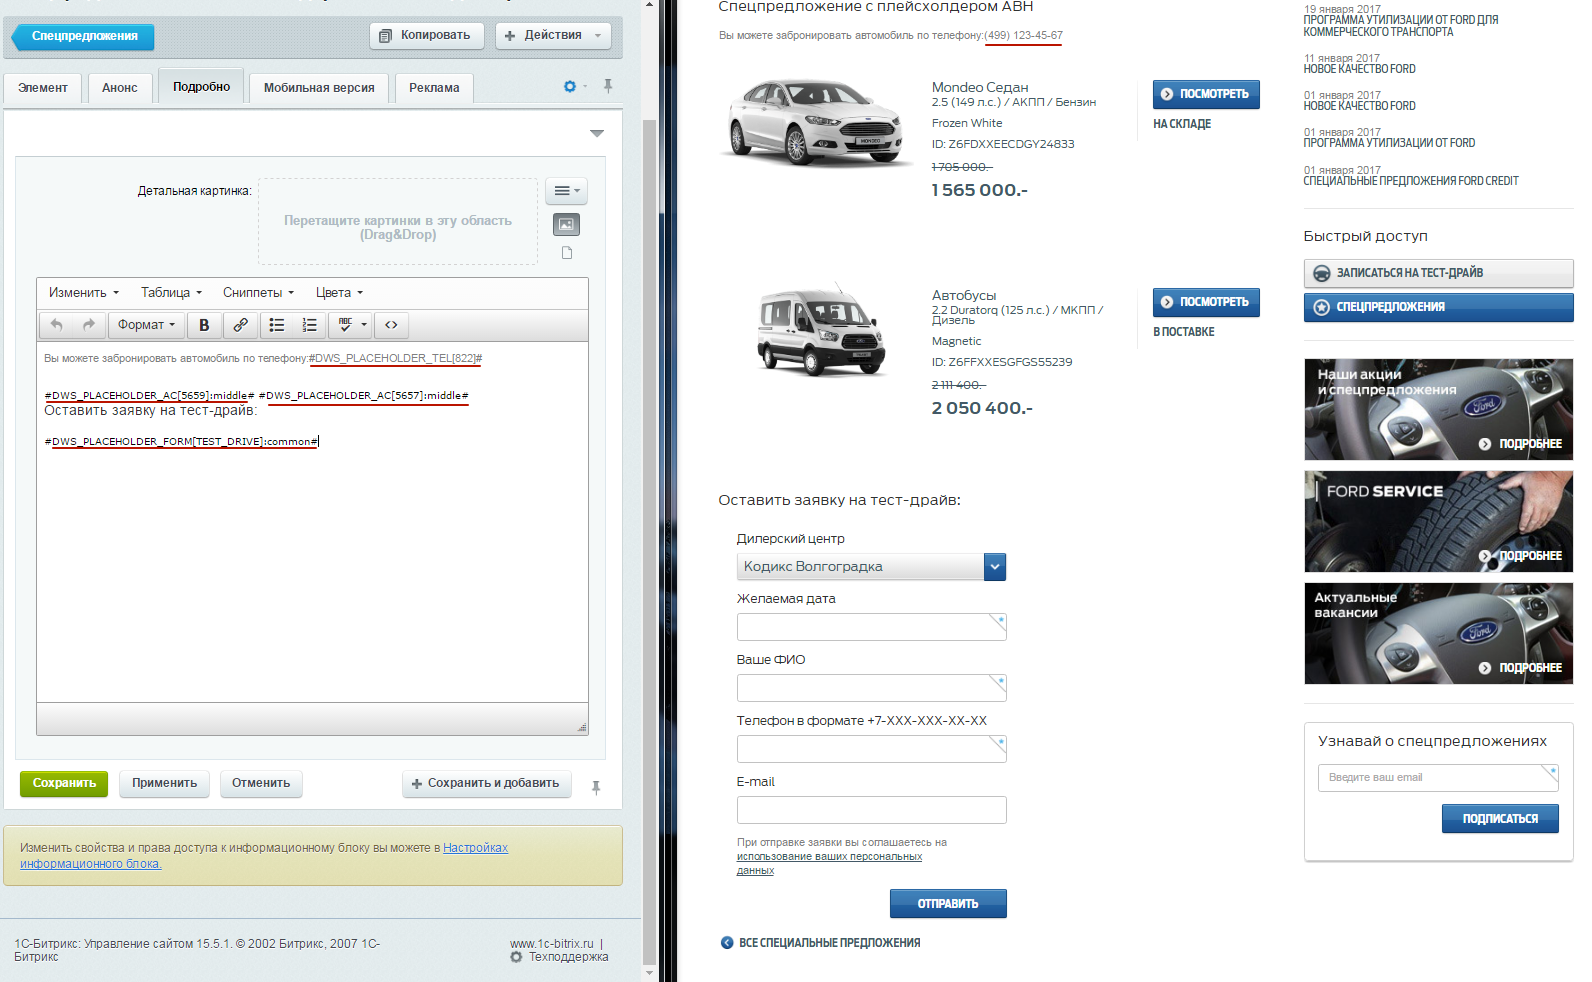Open the Наши акции и спецпредложения banner
1592x982 pixels.
click(x=1438, y=410)
